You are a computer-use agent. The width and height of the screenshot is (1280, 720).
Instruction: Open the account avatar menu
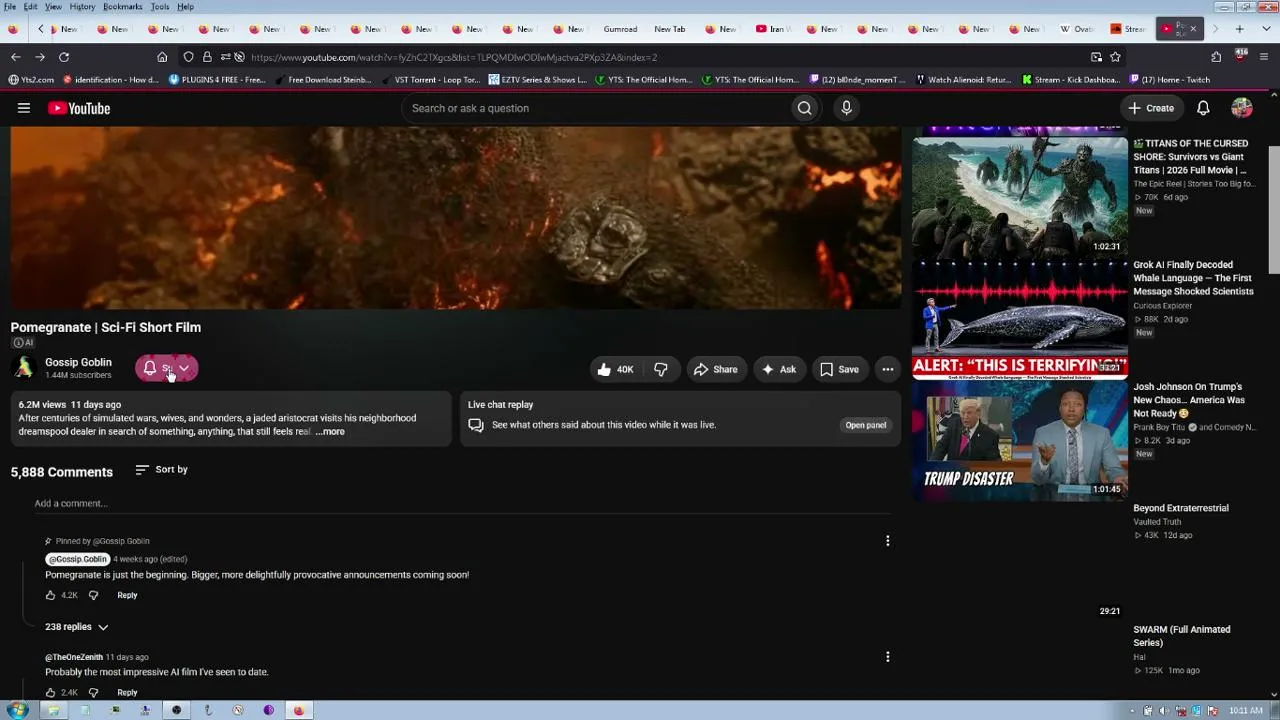pyautogui.click(x=1242, y=108)
